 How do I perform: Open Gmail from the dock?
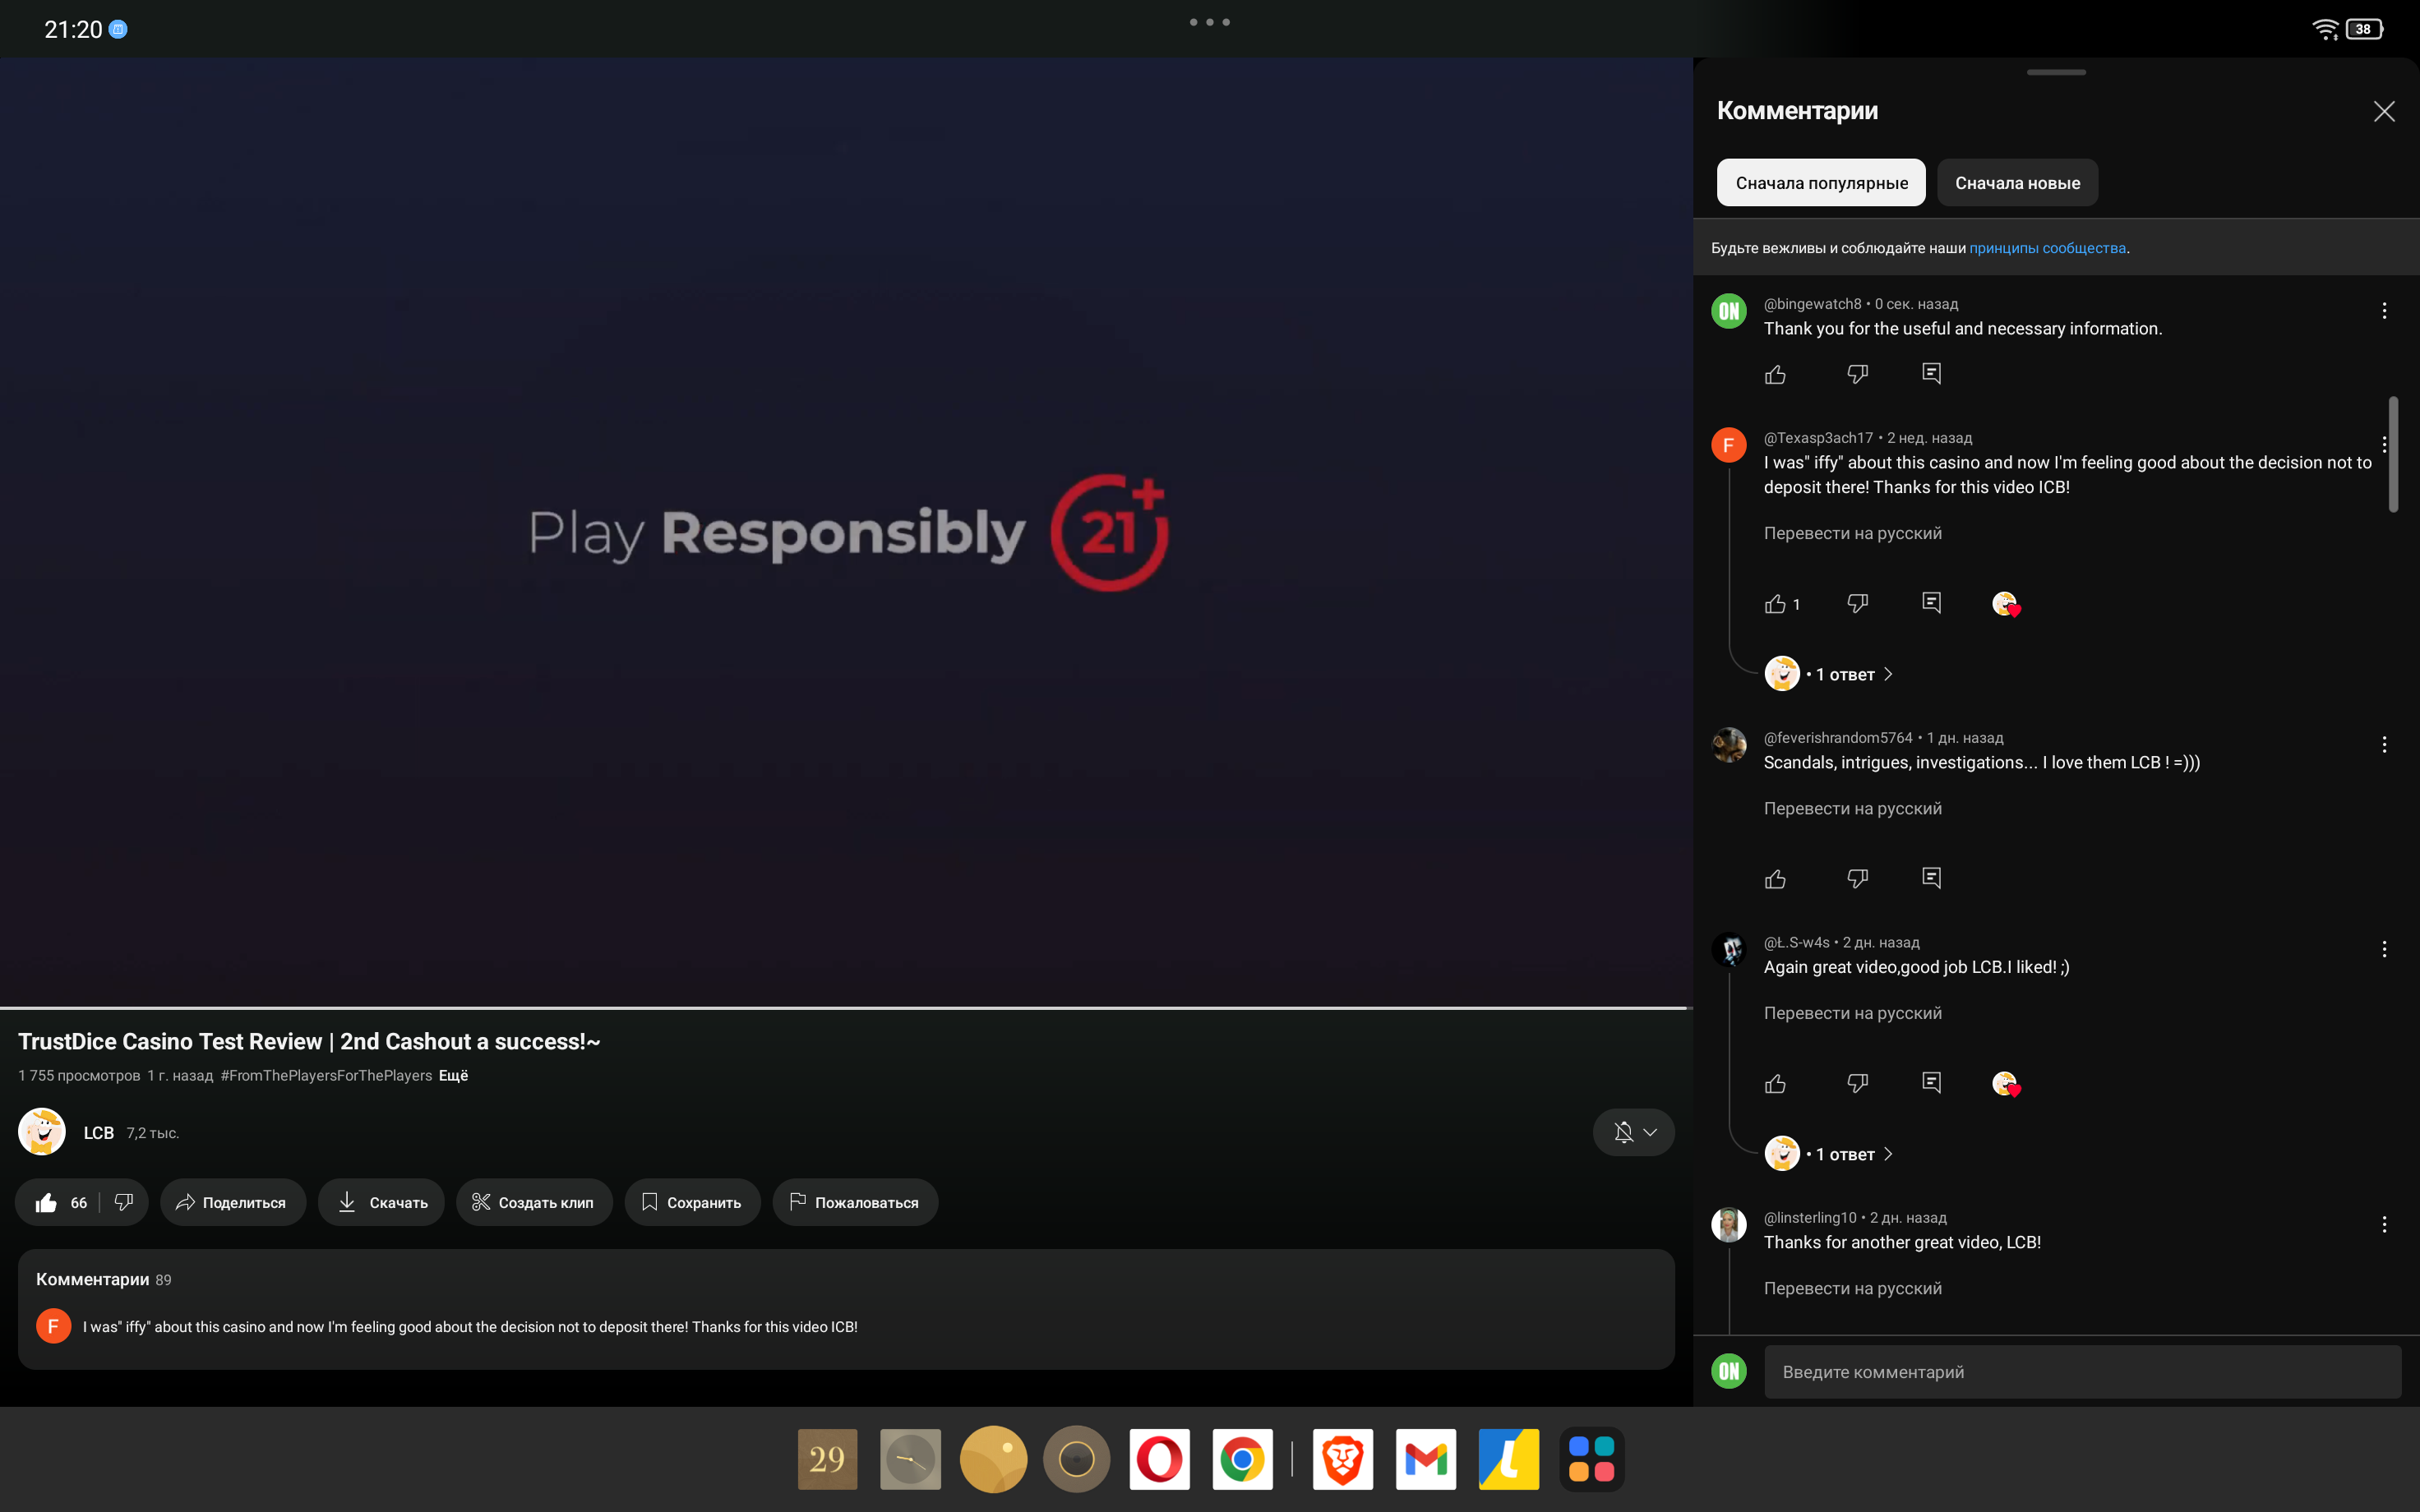coord(1426,1459)
